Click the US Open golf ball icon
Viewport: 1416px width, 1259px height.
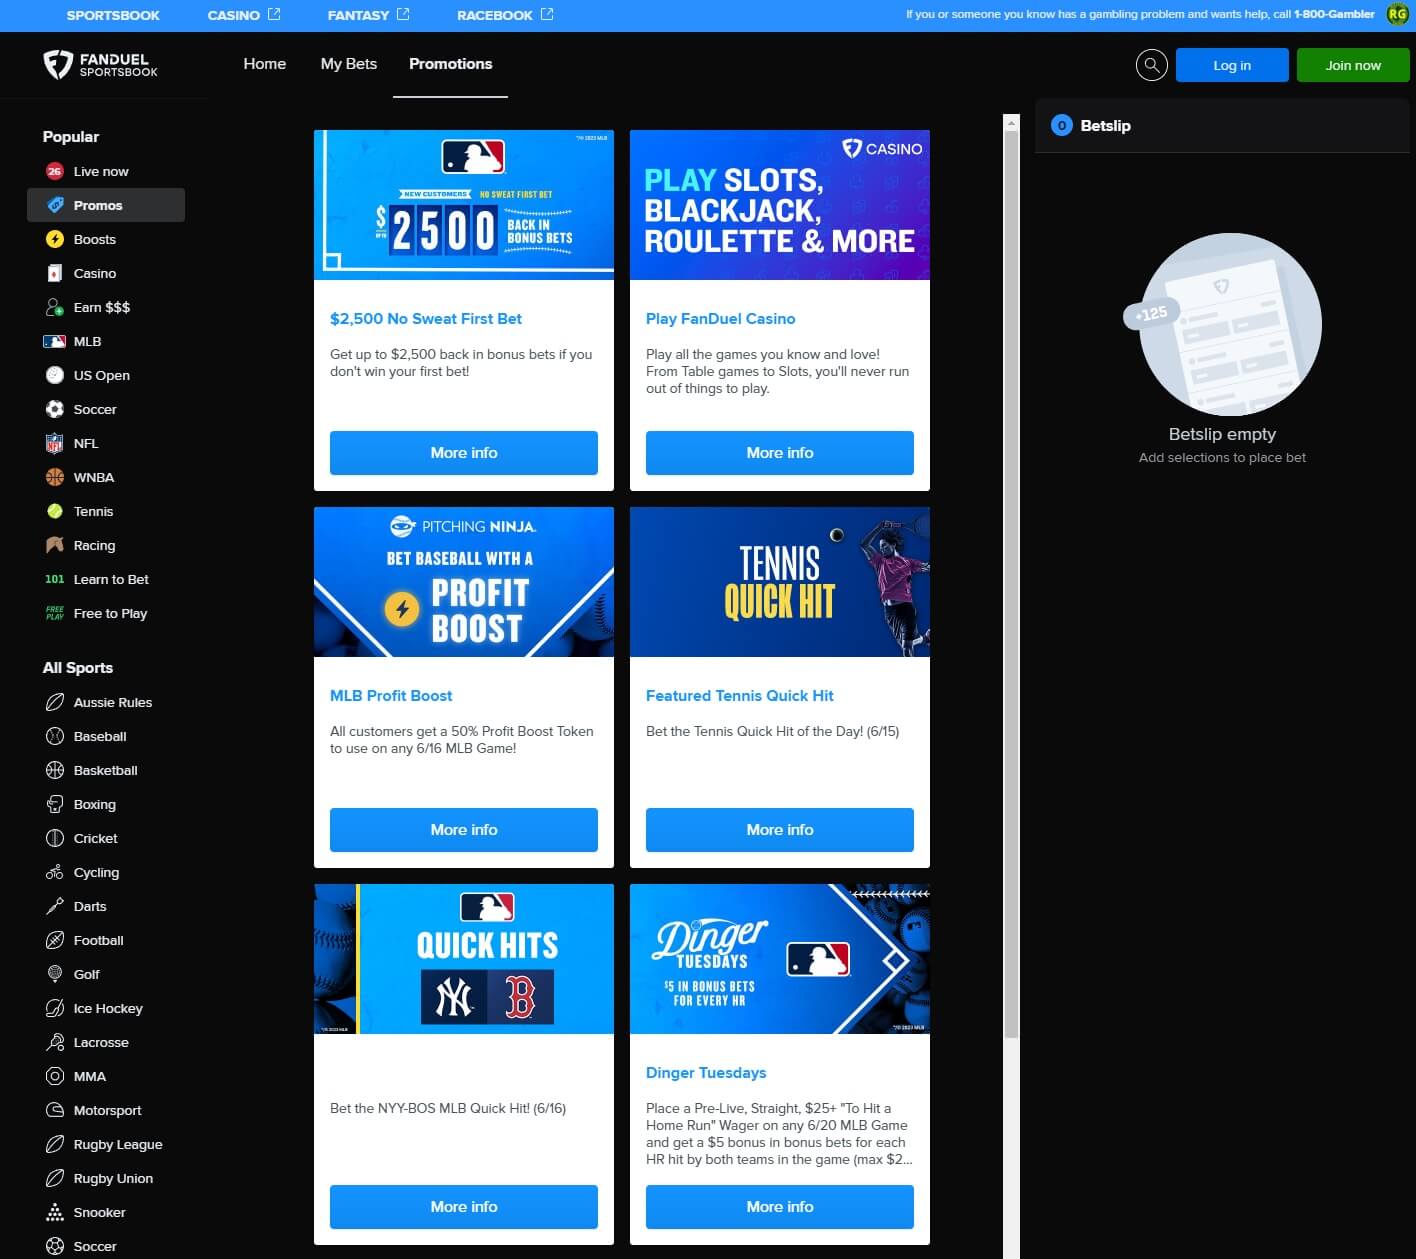(55, 375)
